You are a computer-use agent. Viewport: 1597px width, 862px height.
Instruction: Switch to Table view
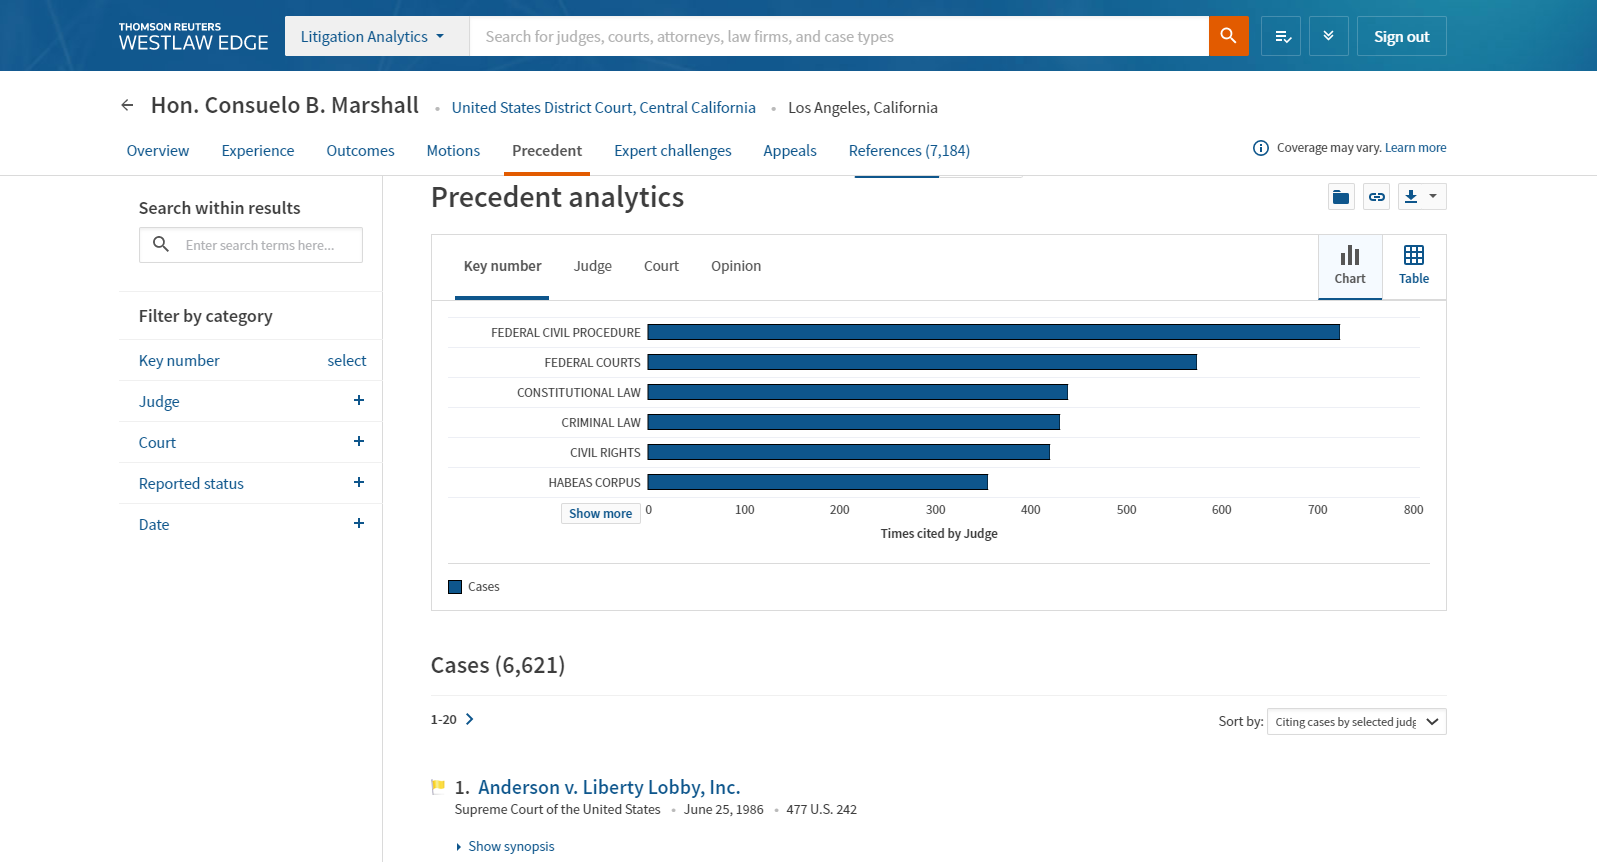(x=1413, y=266)
